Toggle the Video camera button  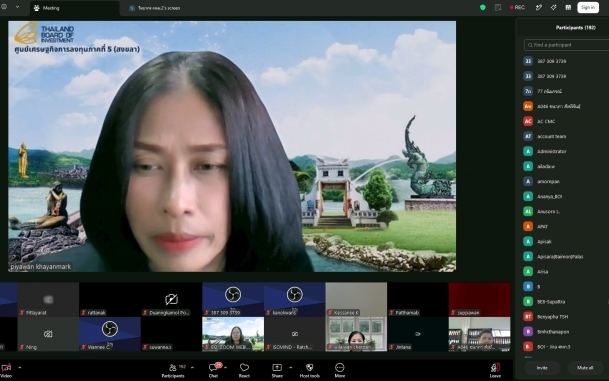click(6, 370)
